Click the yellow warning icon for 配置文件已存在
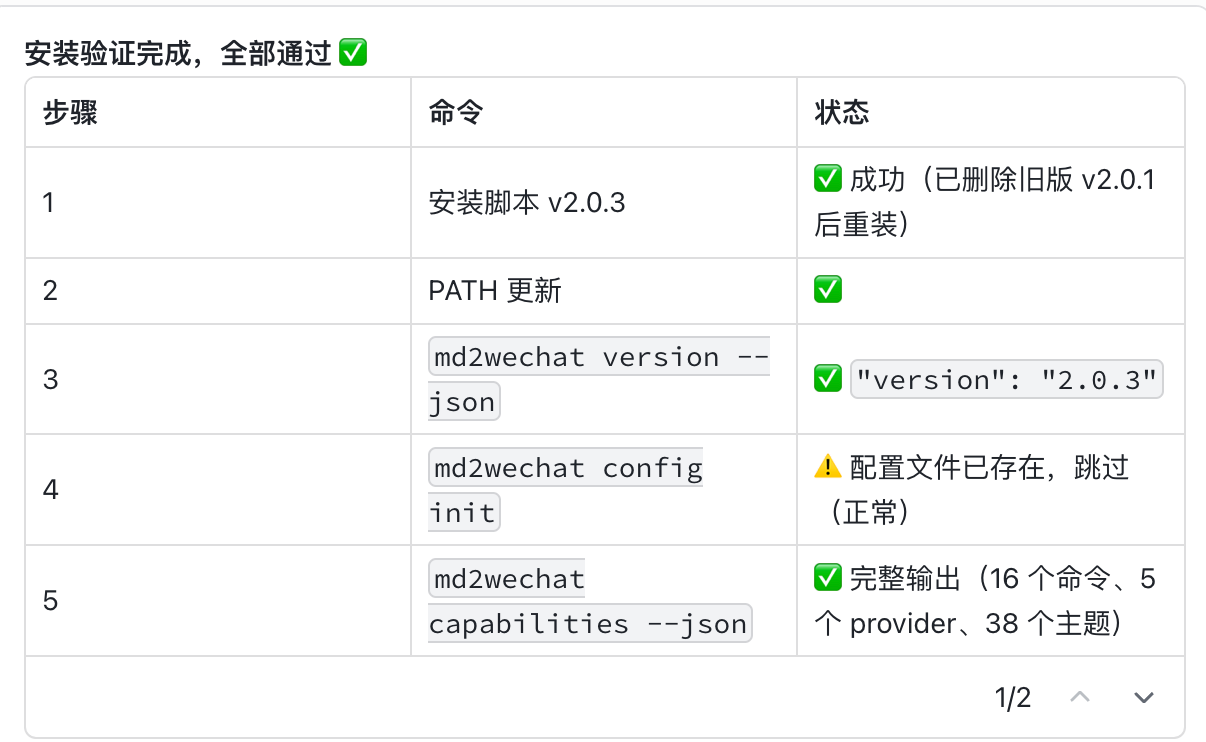 pos(827,467)
